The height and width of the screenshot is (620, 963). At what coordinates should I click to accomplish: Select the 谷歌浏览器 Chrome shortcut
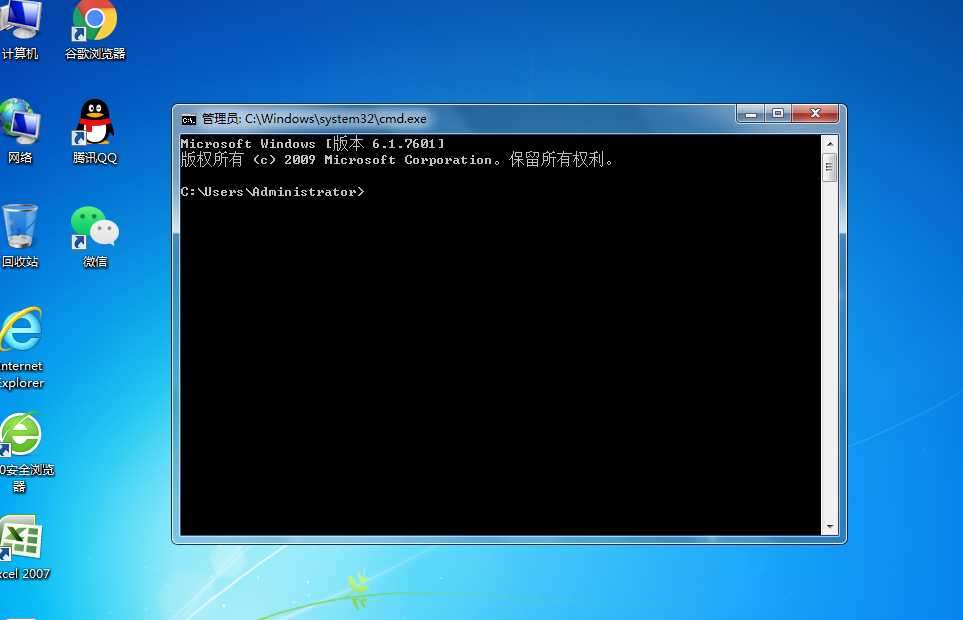pyautogui.click(x=95, y=30)
